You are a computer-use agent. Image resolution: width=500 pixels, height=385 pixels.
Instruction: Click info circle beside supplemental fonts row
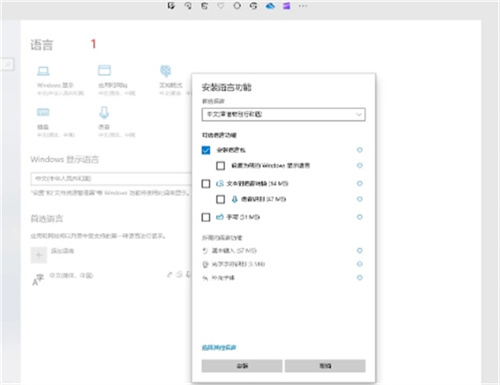tap(360, 278)
